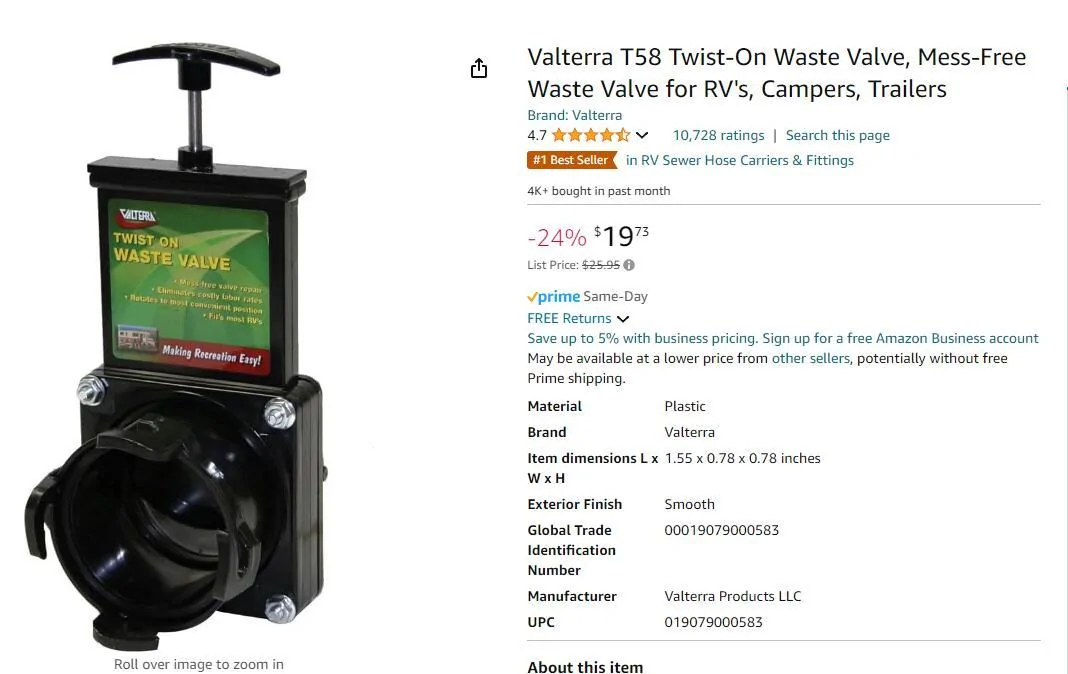Screen dimensions: 1068x674
Task: Click the 4.7 rating number
Action: click(x=537, y=135)
